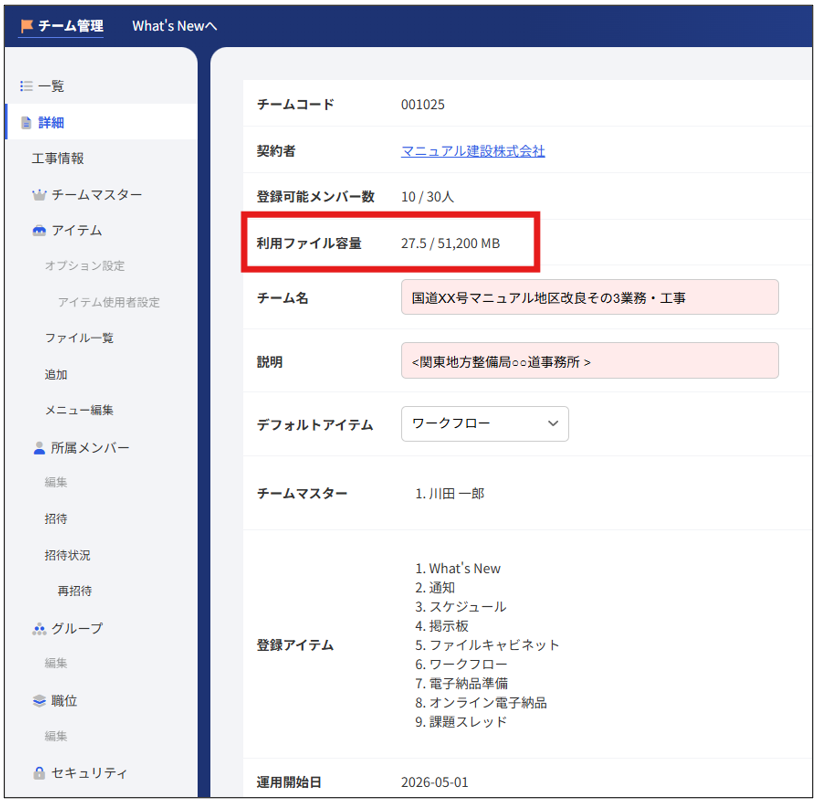Open sidebar チームマスター section
Viewport: 815px width, 801px height.
(97, 194)
